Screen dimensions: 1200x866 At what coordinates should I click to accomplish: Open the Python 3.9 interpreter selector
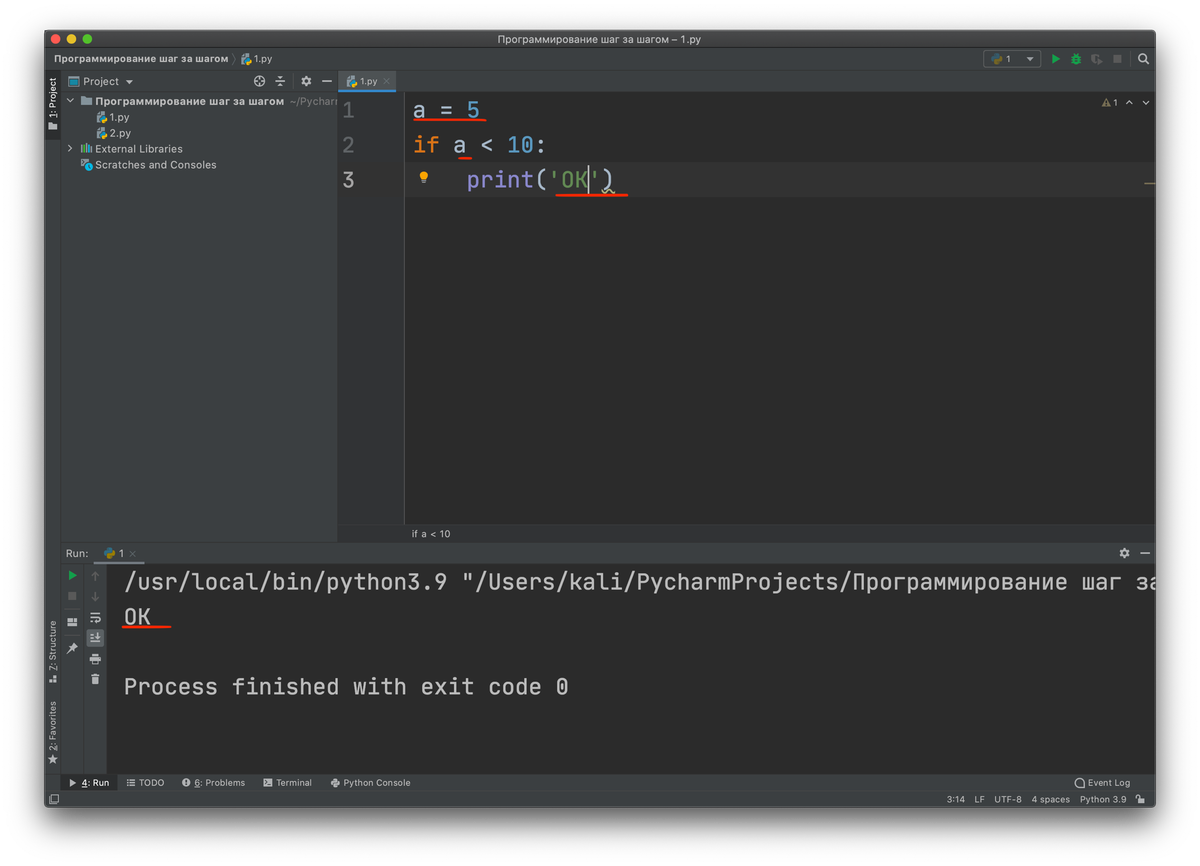pos(1103,799)
